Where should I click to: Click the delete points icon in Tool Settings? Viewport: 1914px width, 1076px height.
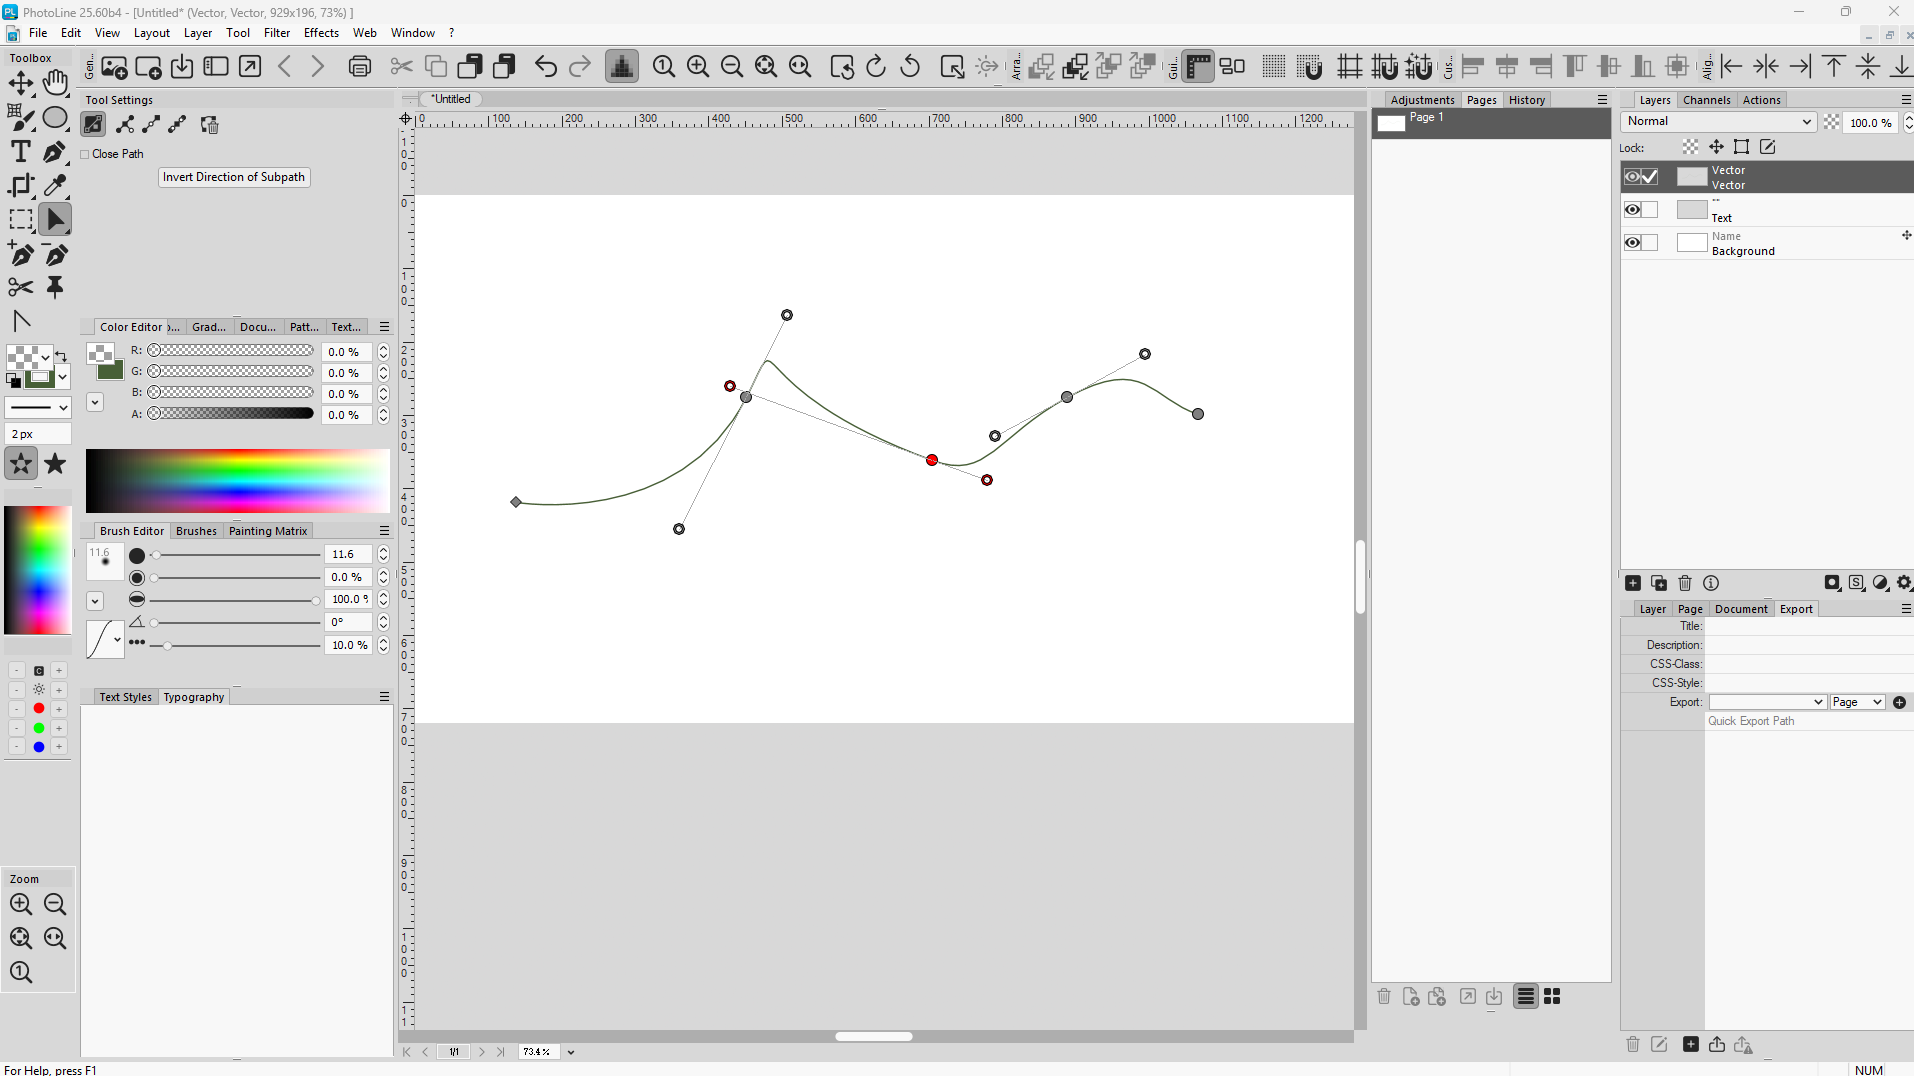209,125
